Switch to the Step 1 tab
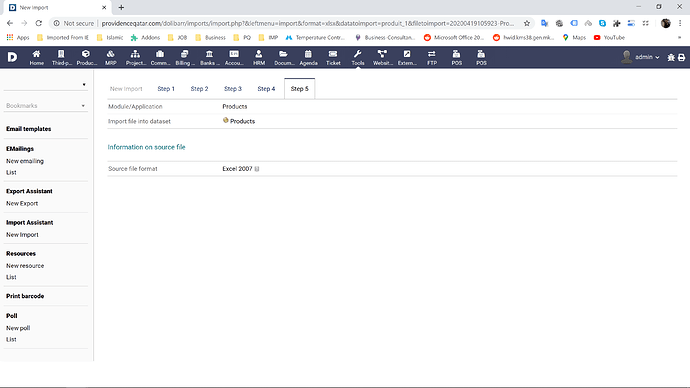 [x=166, y=89]
